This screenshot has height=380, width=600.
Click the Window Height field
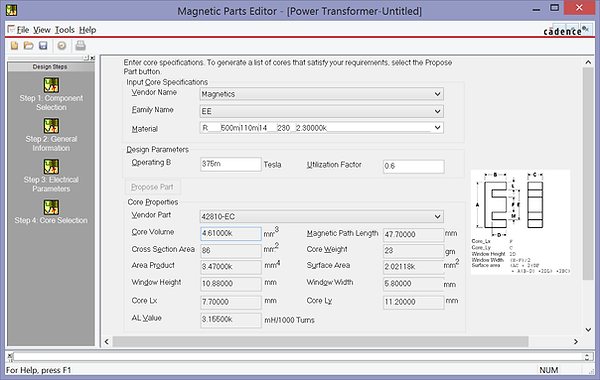point(231,284)
